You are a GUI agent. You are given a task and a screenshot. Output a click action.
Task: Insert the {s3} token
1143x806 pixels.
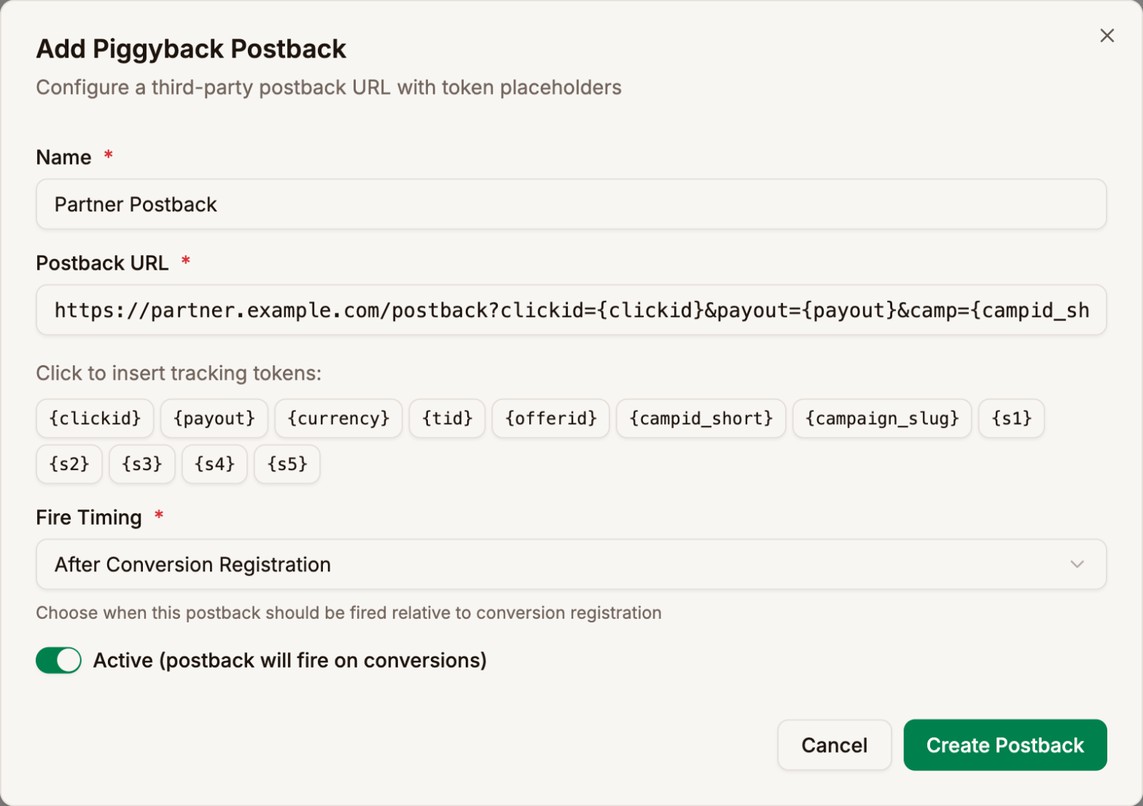[x=142, y=464]
